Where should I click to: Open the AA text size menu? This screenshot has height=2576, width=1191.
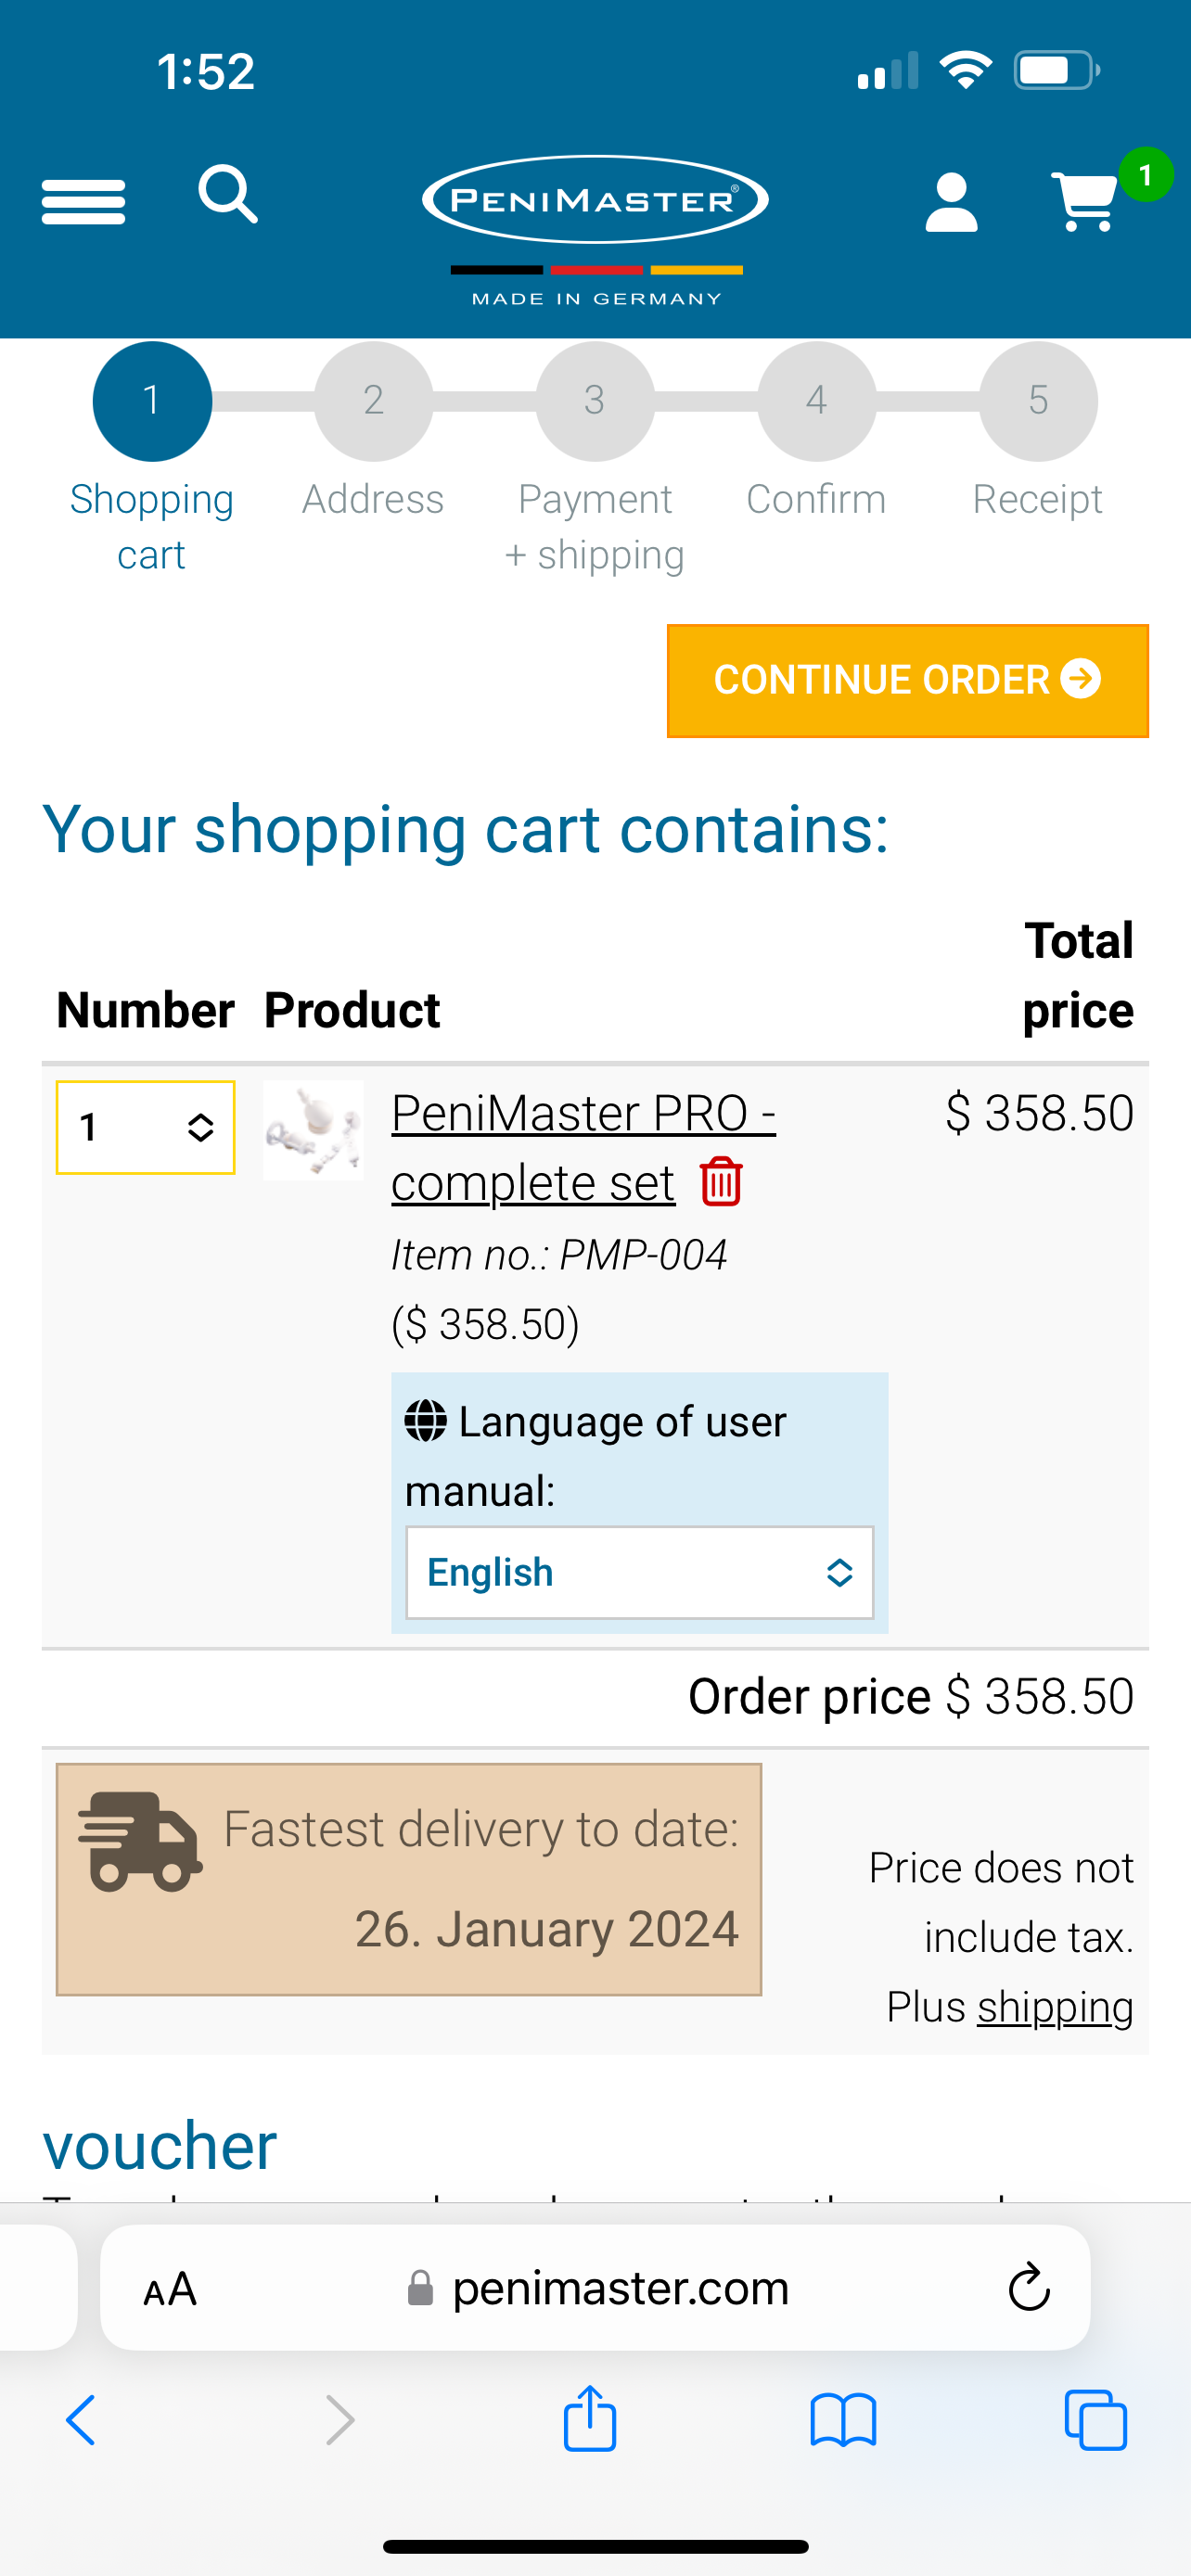[170, 2288]
